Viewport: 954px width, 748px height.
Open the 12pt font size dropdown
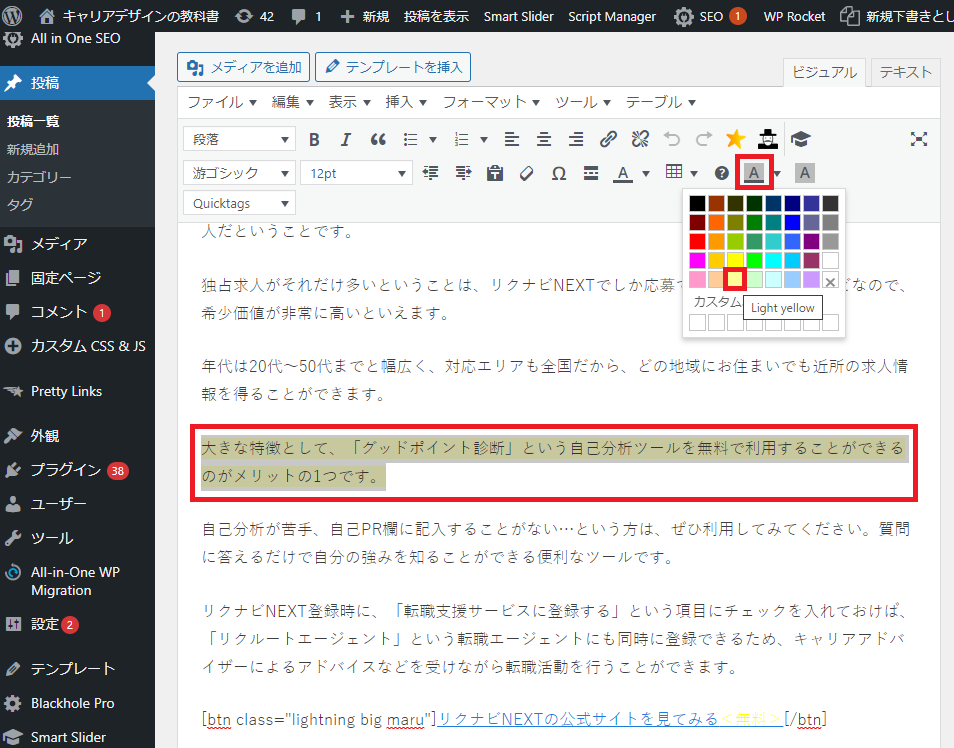pyautogui.click(x=356, y=173)
